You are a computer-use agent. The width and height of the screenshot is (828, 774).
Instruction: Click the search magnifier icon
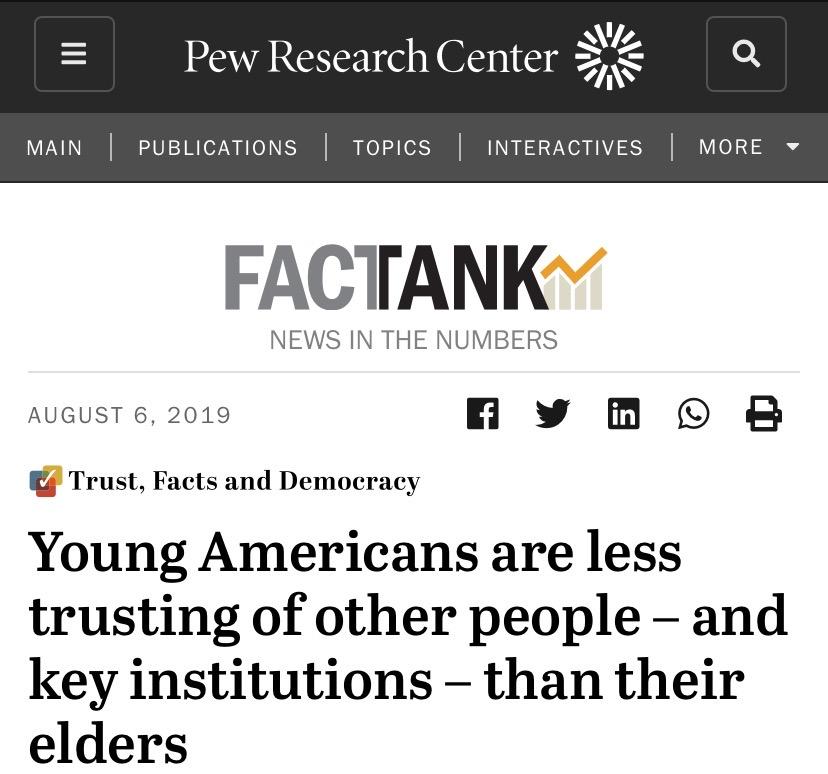pyautogui.click(x=746, y=54)
